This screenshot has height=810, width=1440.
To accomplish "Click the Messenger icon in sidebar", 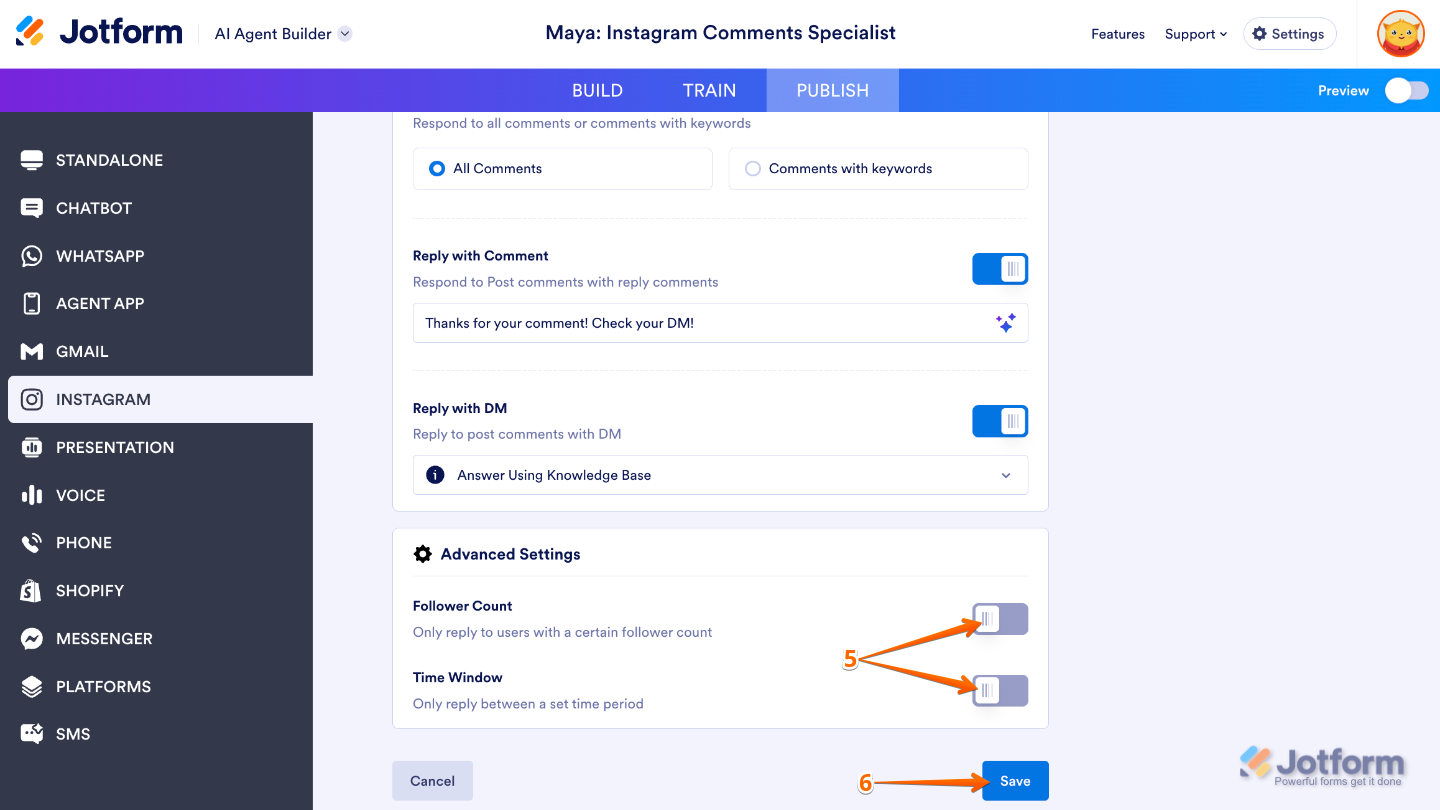I will pos(32,639).
